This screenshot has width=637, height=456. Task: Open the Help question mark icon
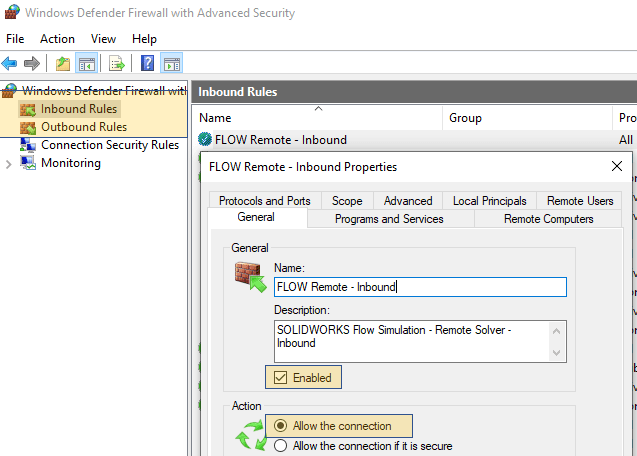pos(147,63)
